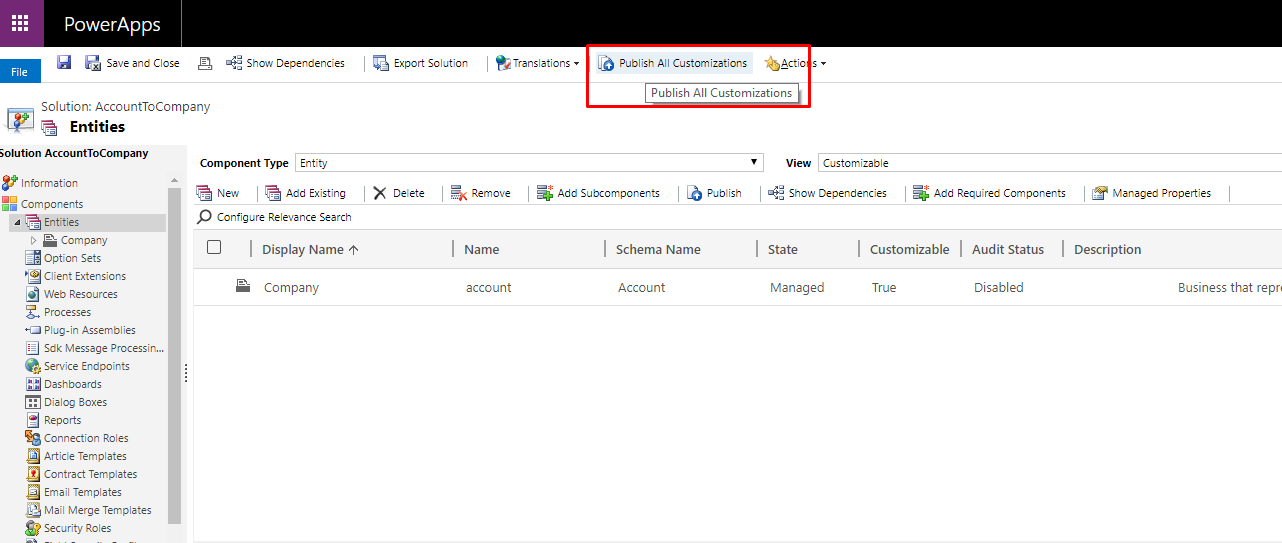This screenshot has width=1282, height=543.
Task: Select Service Endpoints in the tree
Action: pos(86,366)
